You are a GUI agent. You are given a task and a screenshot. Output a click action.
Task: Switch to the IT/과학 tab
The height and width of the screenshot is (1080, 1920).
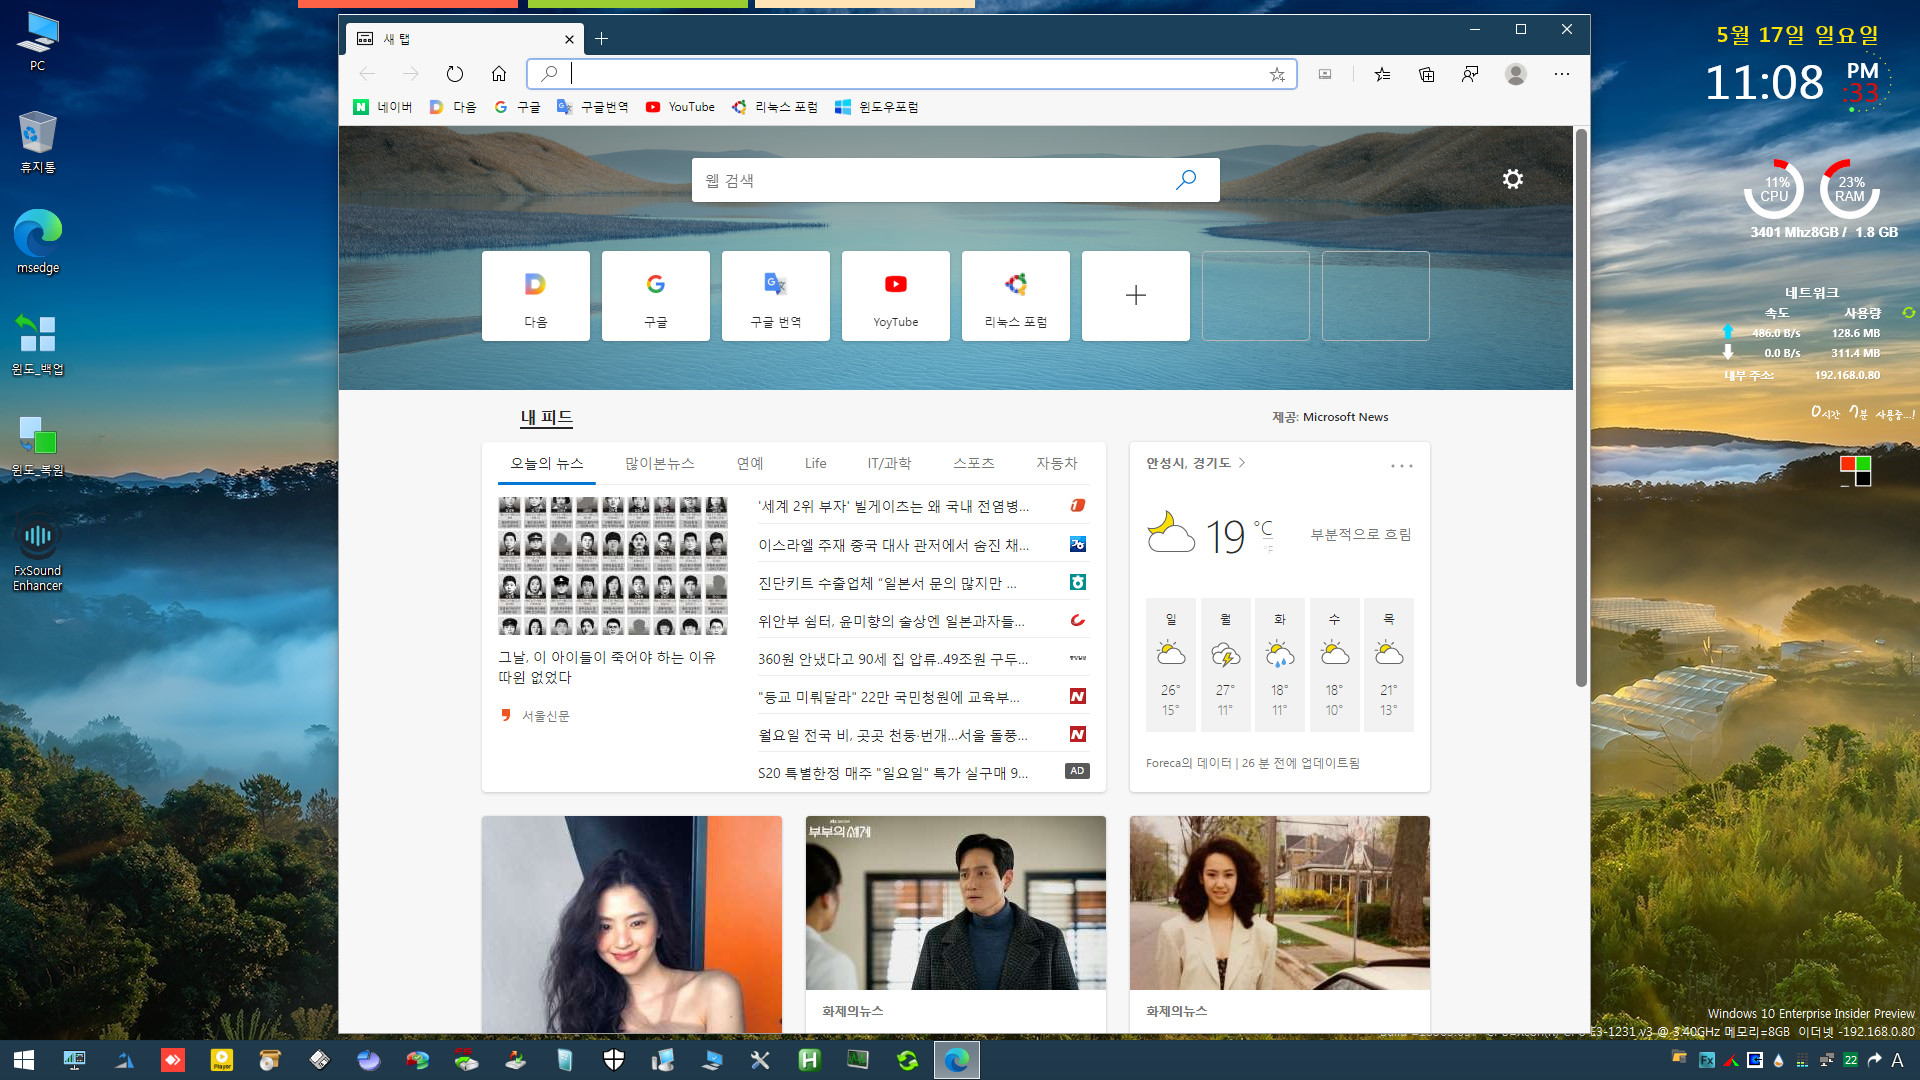[889, 463]
